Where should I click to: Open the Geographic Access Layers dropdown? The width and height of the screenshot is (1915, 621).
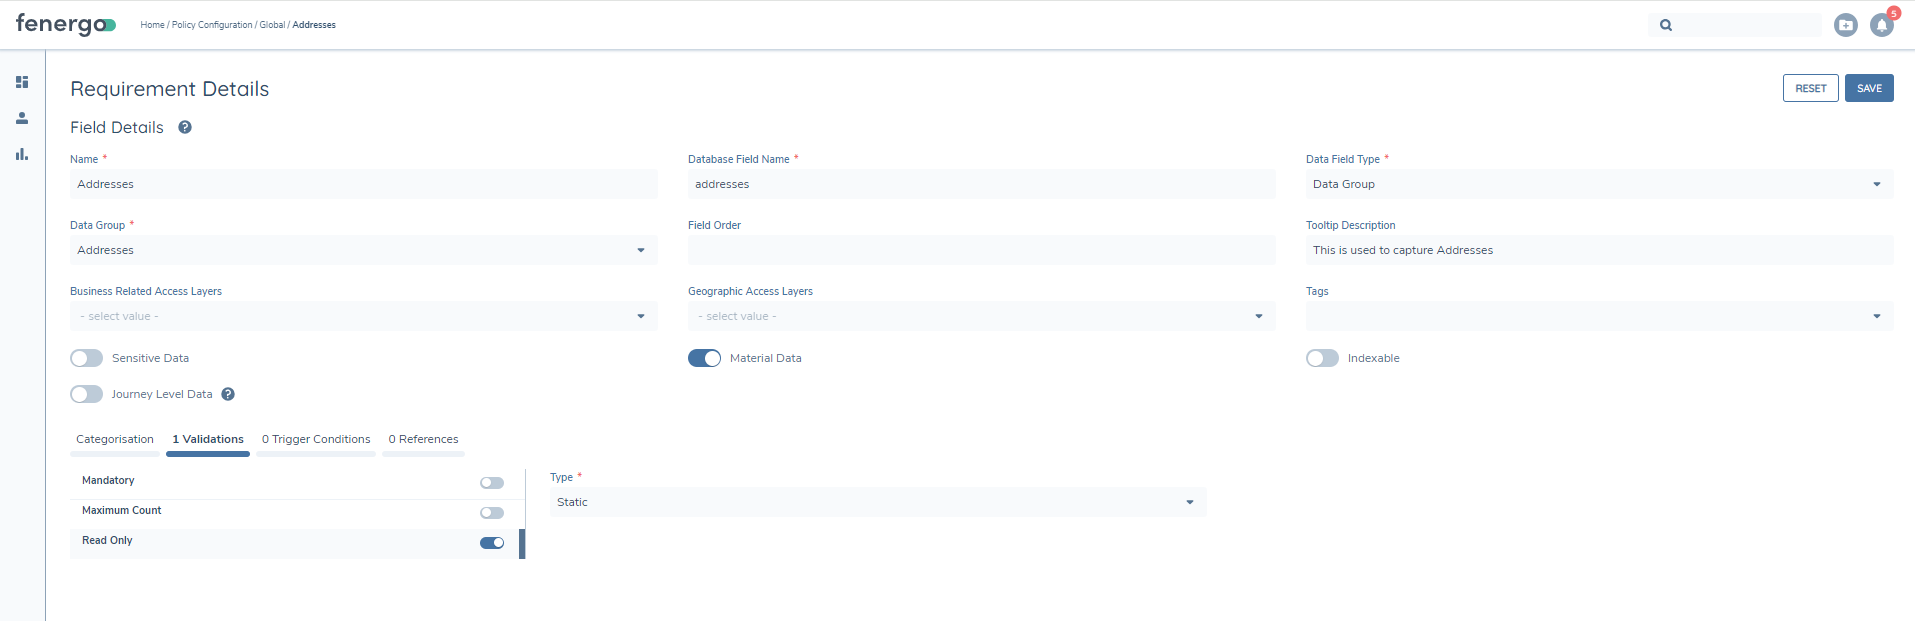click(980, 316)
